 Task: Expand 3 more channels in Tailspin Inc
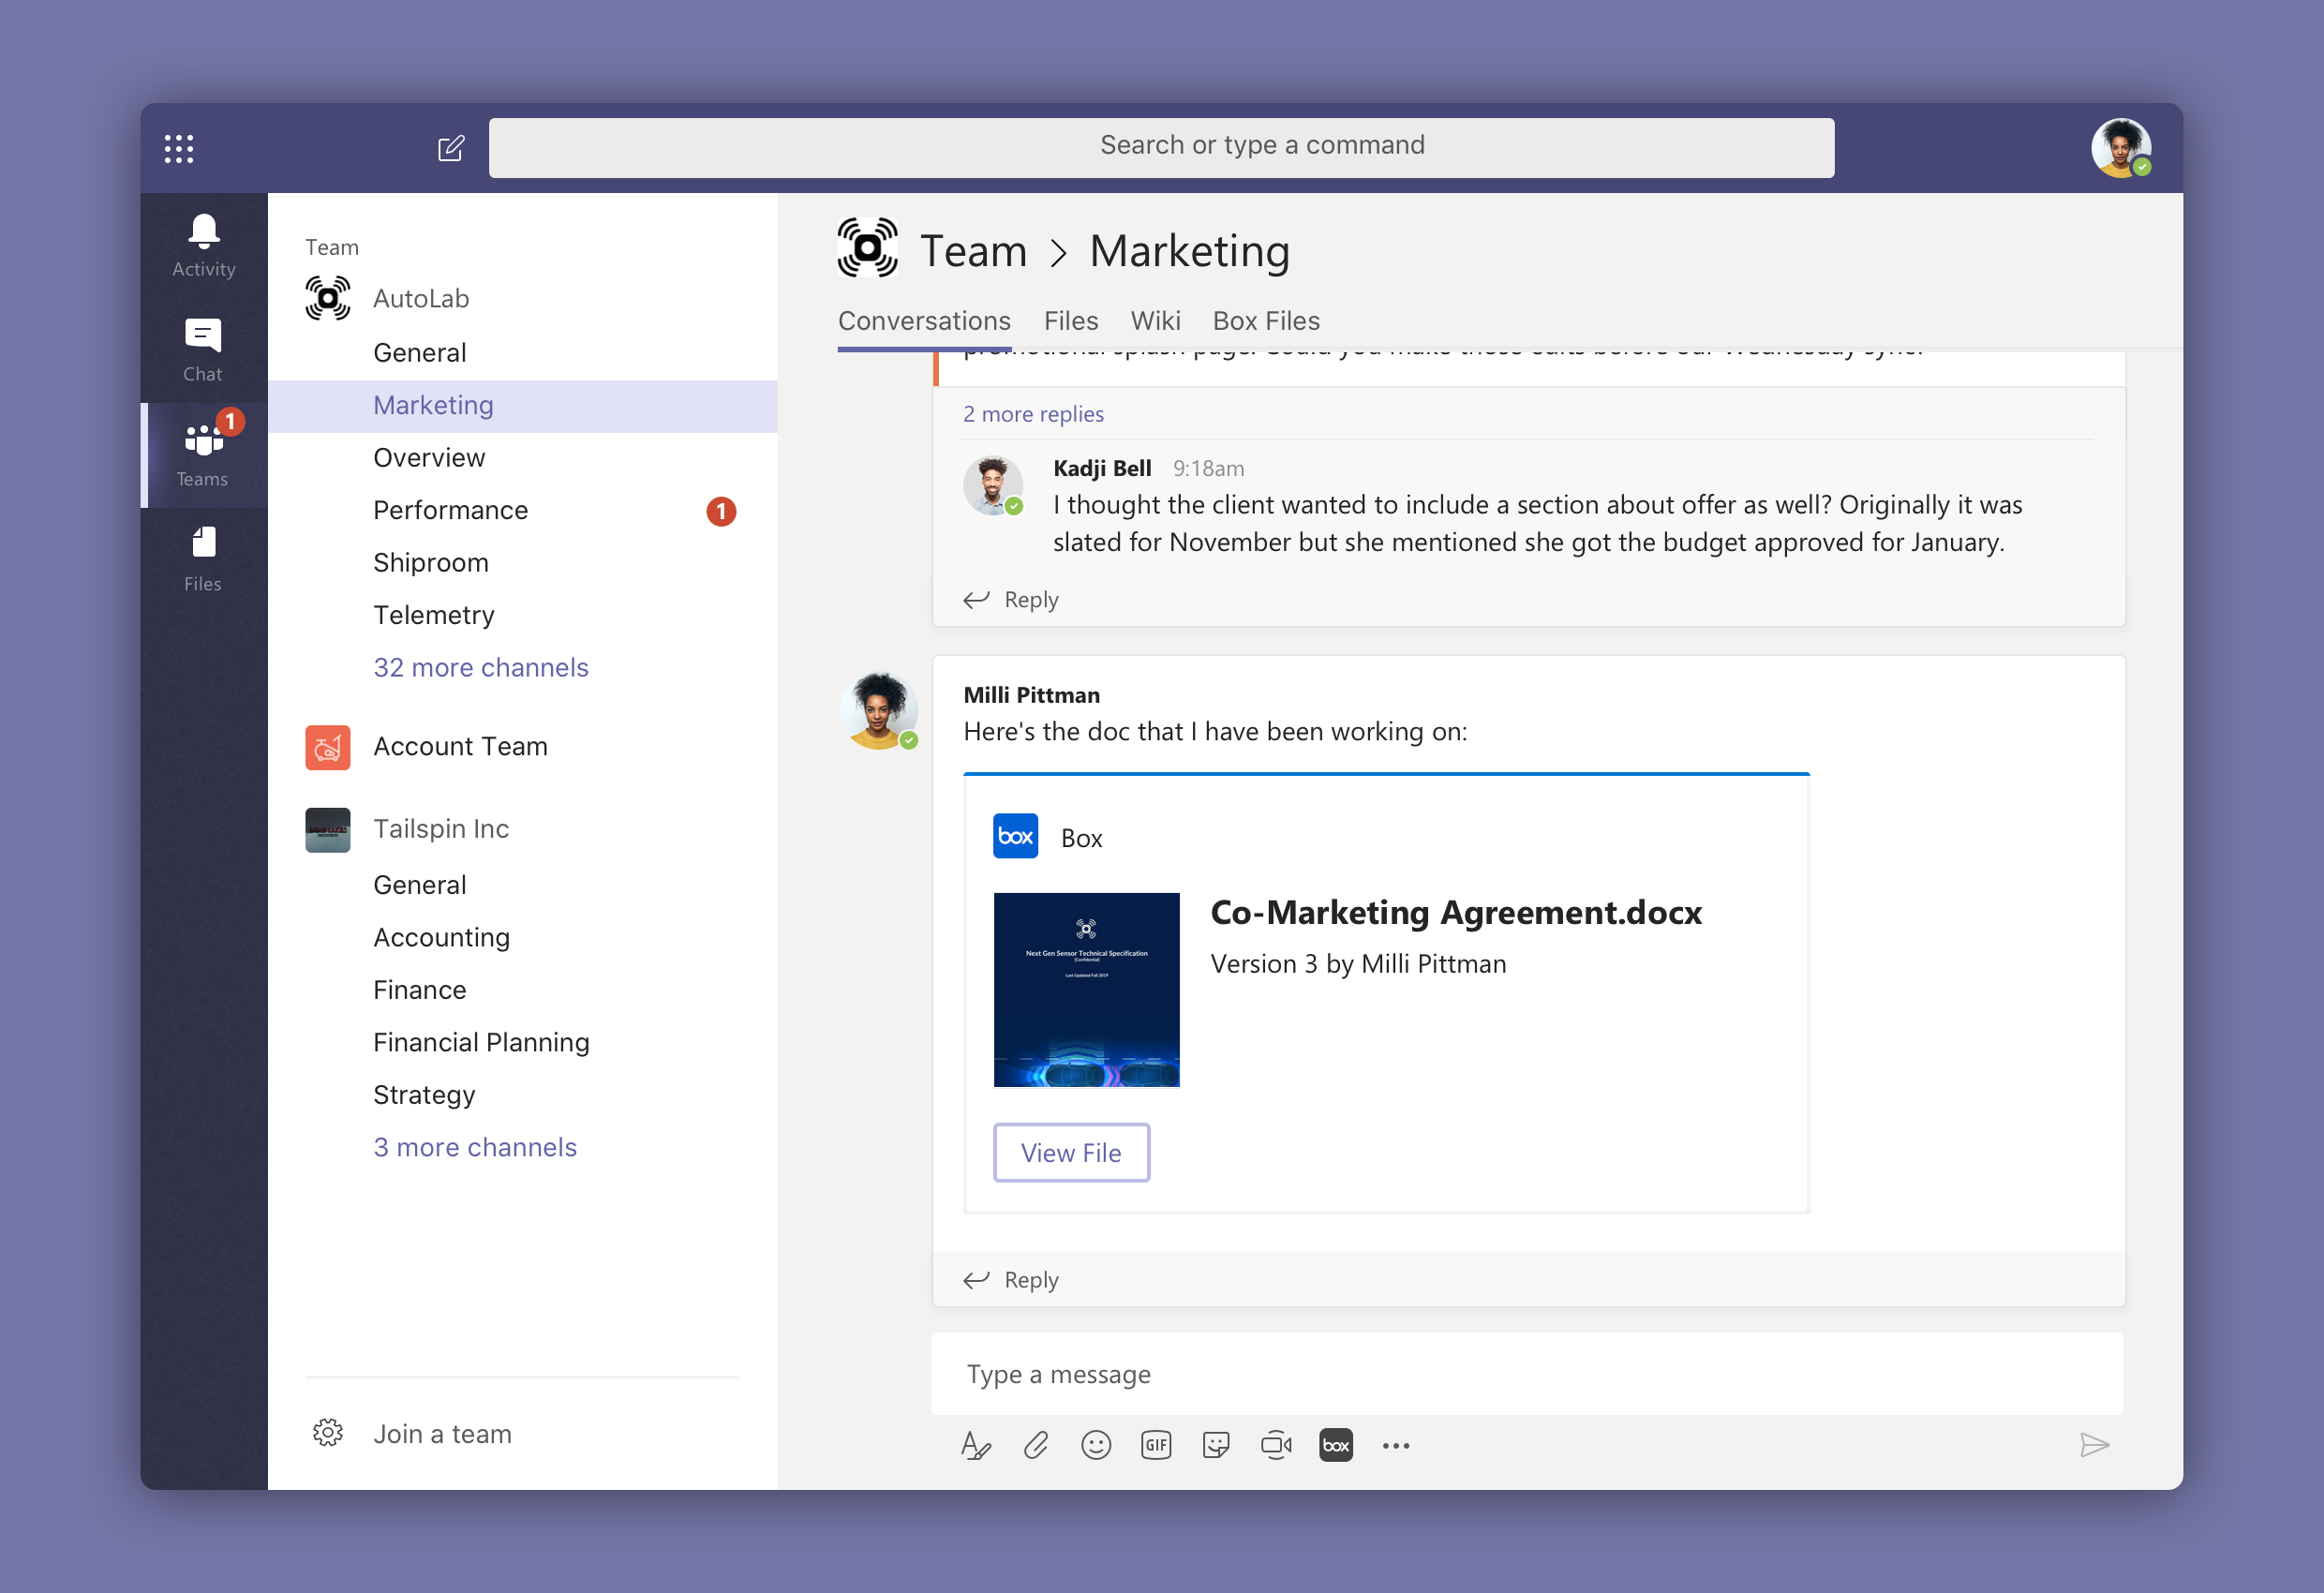[475, 1147]
